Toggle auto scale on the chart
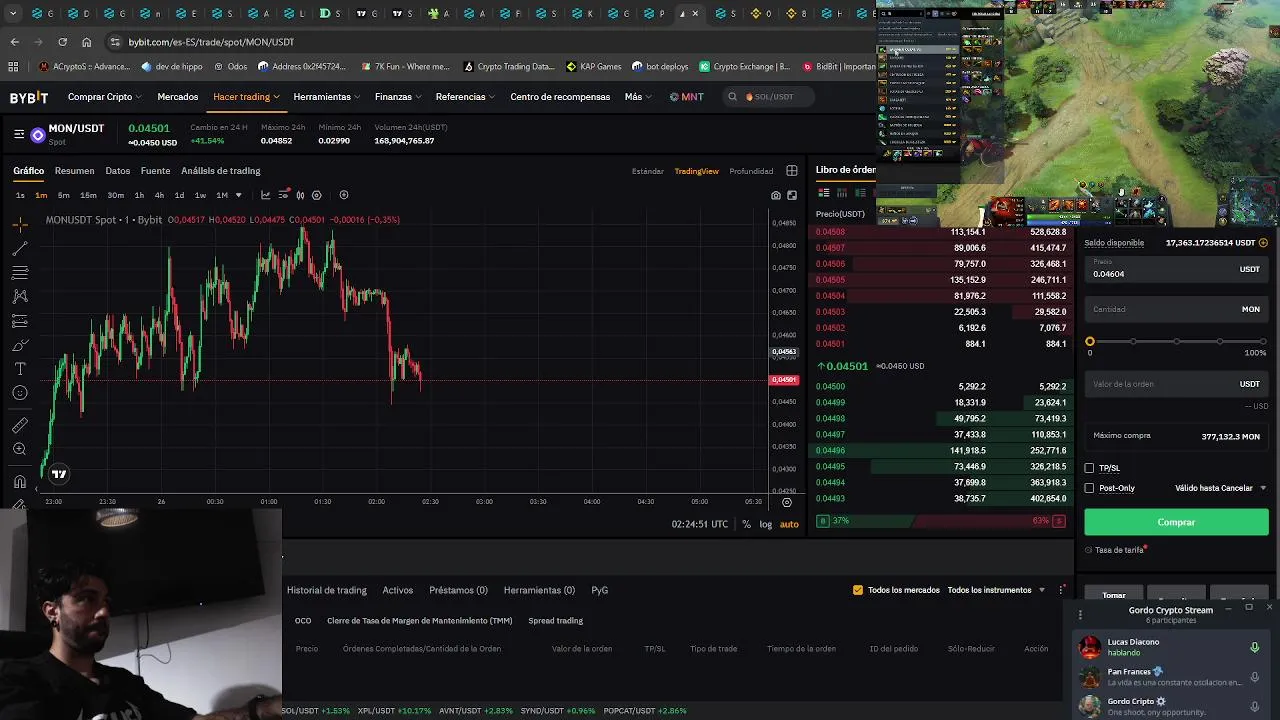This screenshot has width=1280, height=720. [x=789, y=524]
